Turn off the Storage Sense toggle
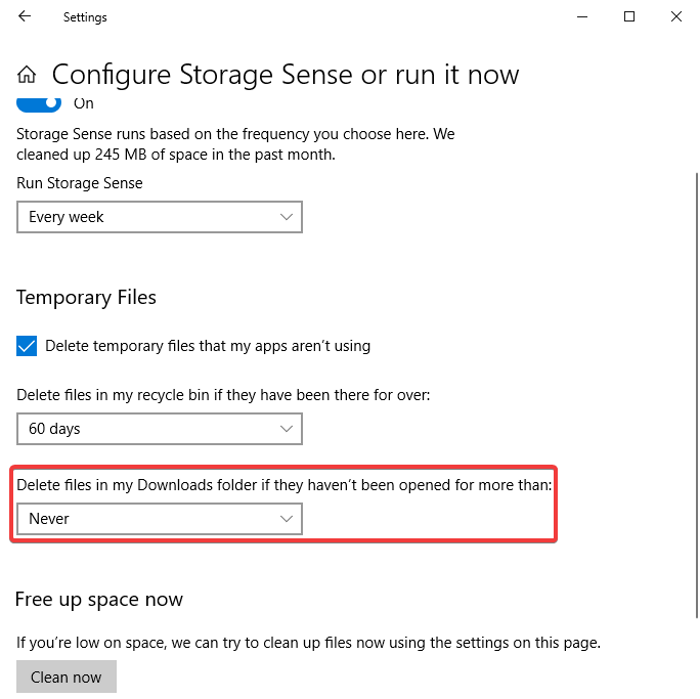 click(x=39, y=103)
